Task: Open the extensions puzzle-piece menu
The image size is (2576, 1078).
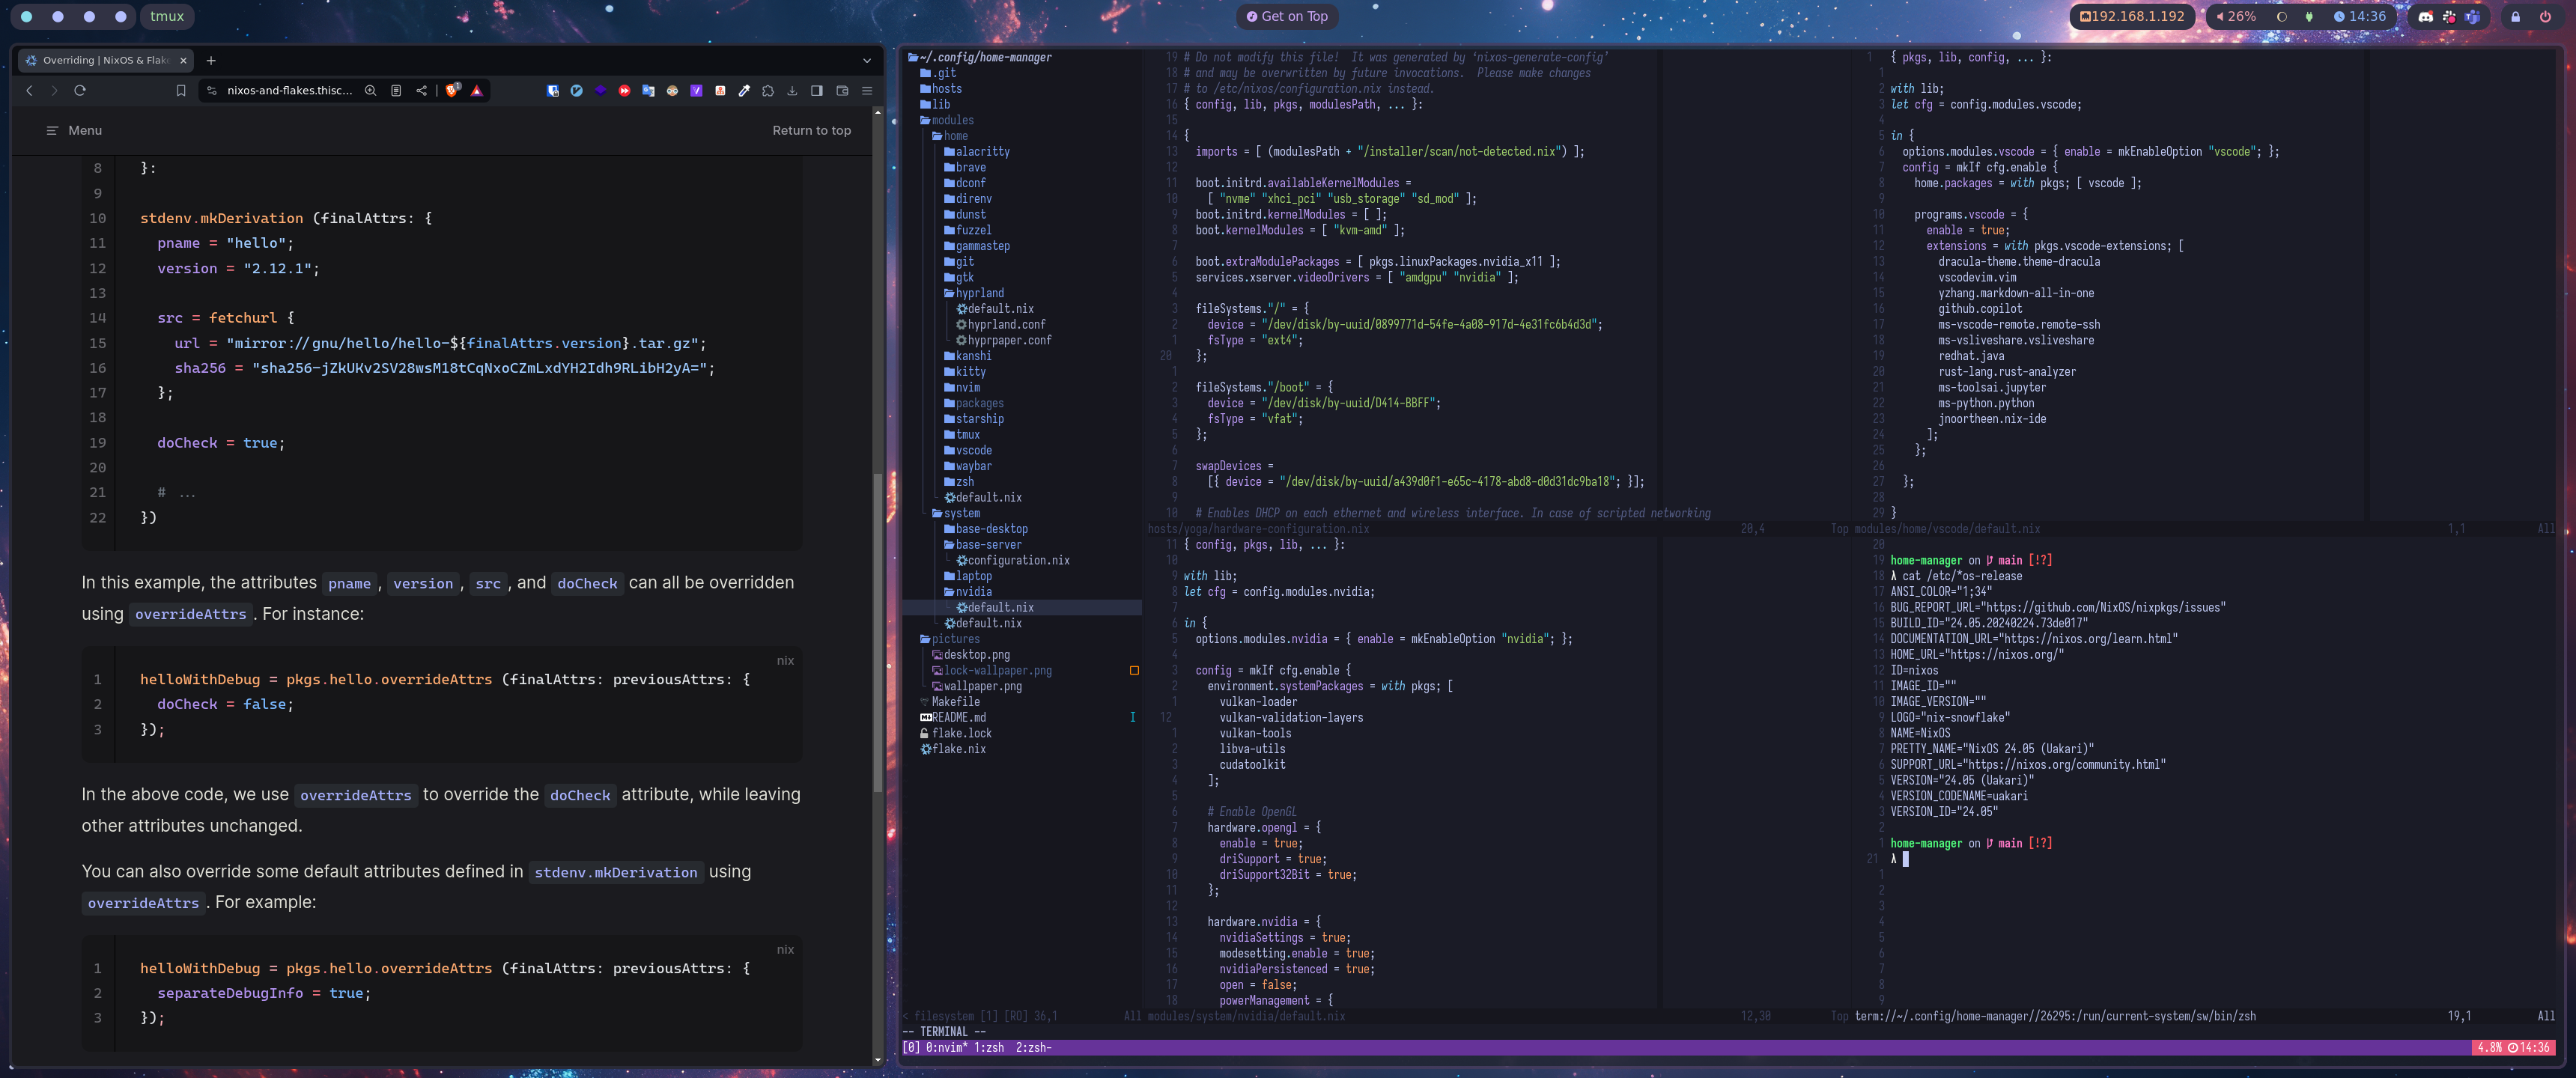Action: click(768, 90)
